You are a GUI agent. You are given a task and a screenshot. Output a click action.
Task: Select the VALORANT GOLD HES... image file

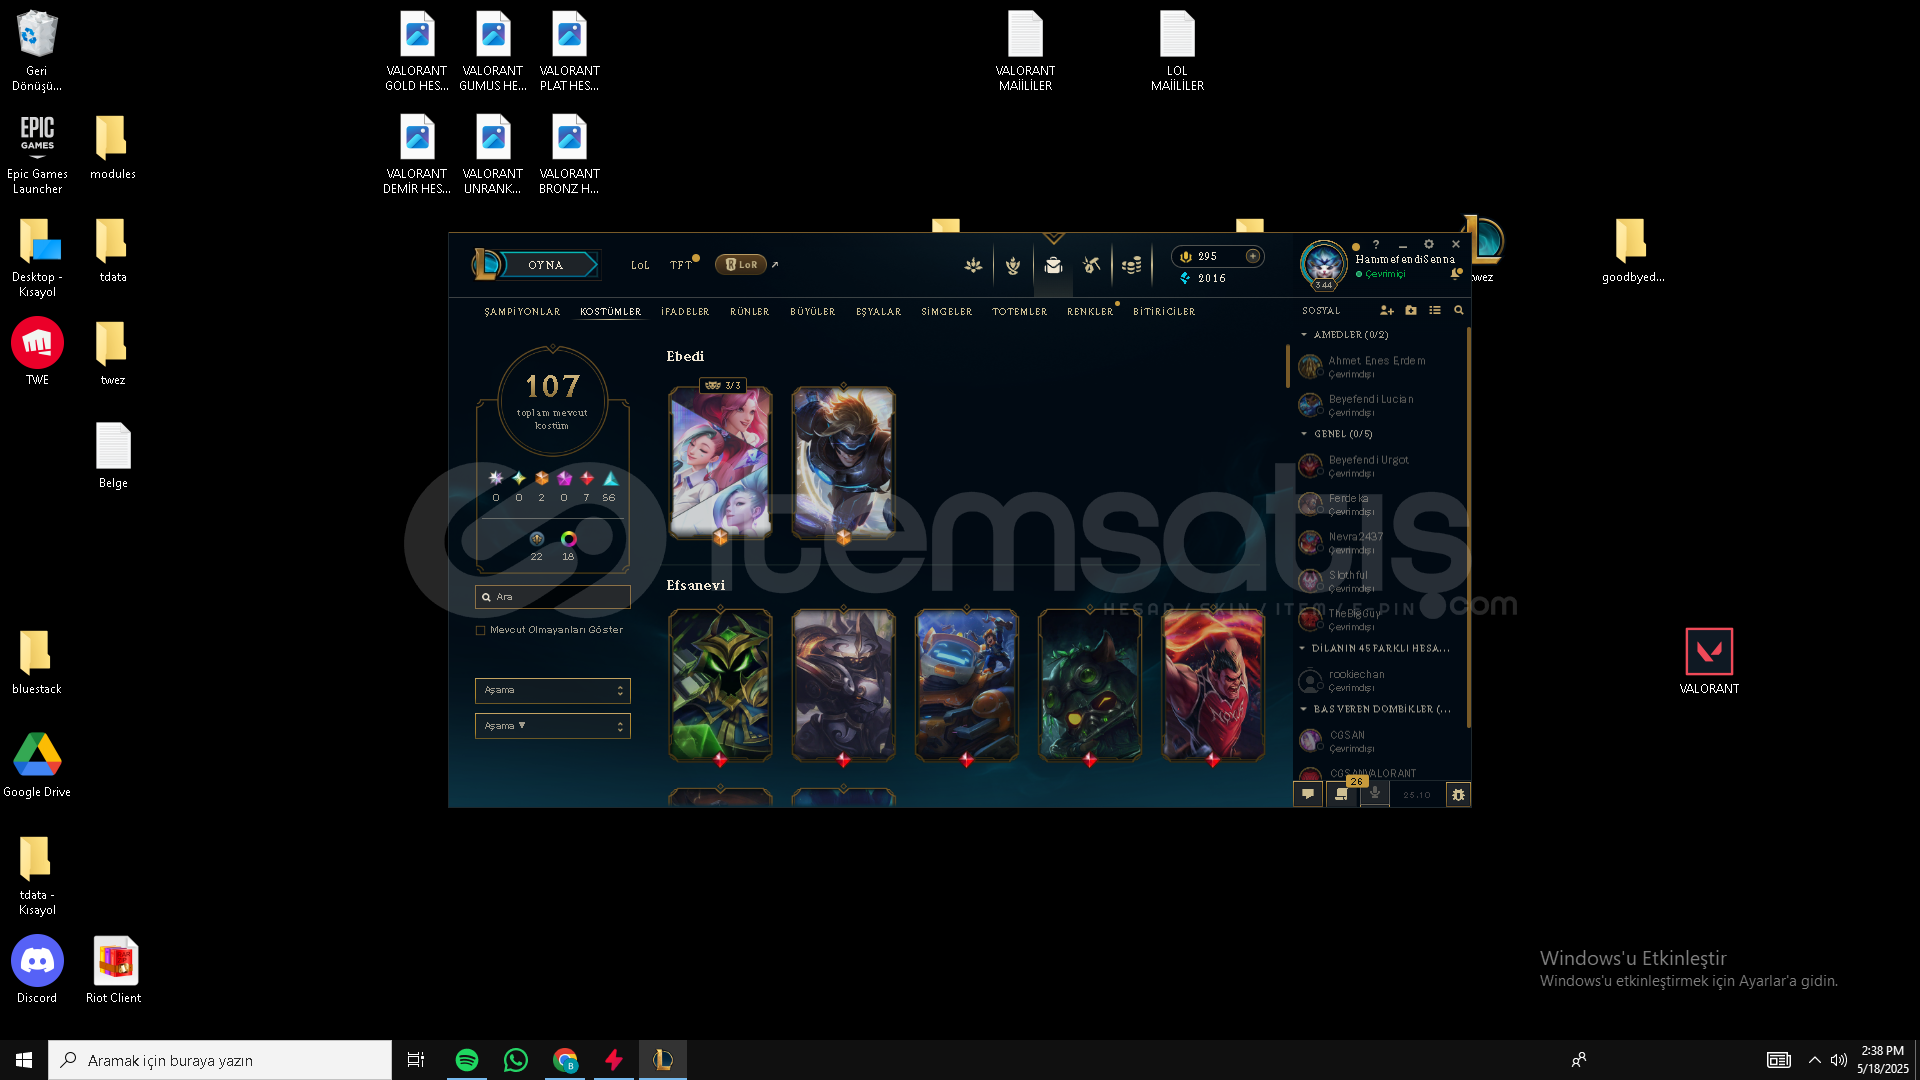[417, 51]
